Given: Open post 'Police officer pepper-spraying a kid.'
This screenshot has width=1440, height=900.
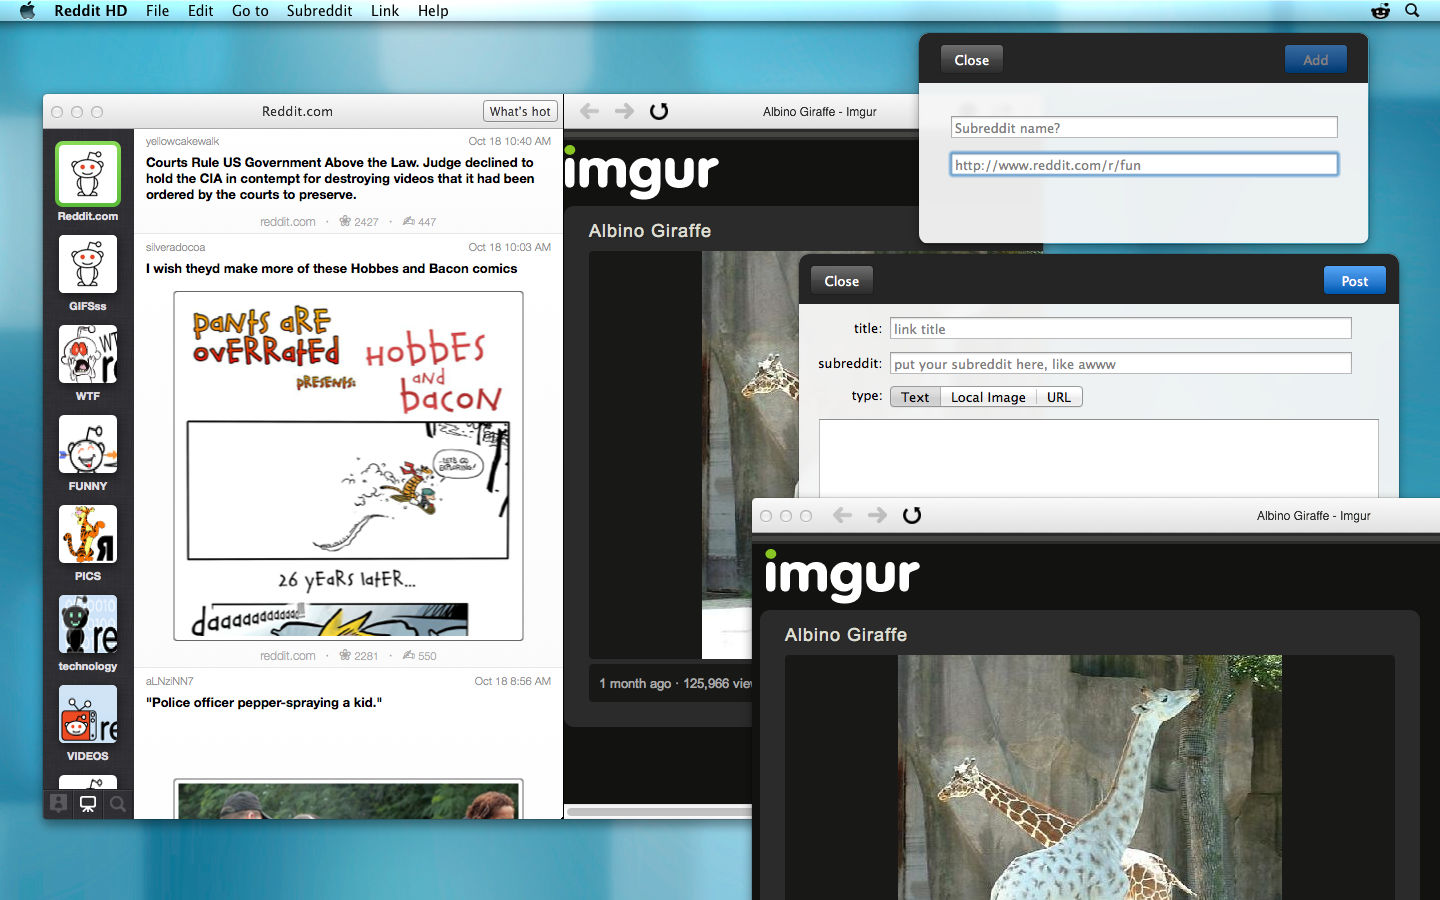Looking at the screenshot, I should pos(264,702).
